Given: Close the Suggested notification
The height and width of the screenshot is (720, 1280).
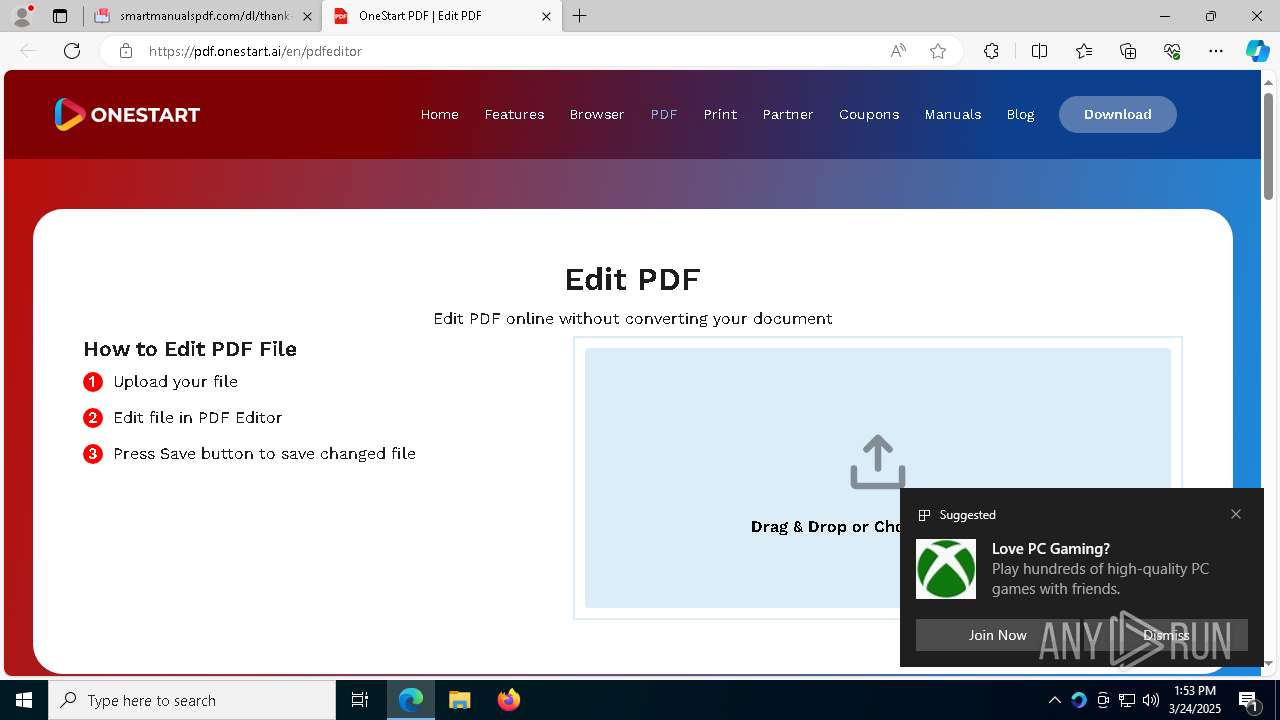Looking at the screenshot, I should [x=1236, y=514].
